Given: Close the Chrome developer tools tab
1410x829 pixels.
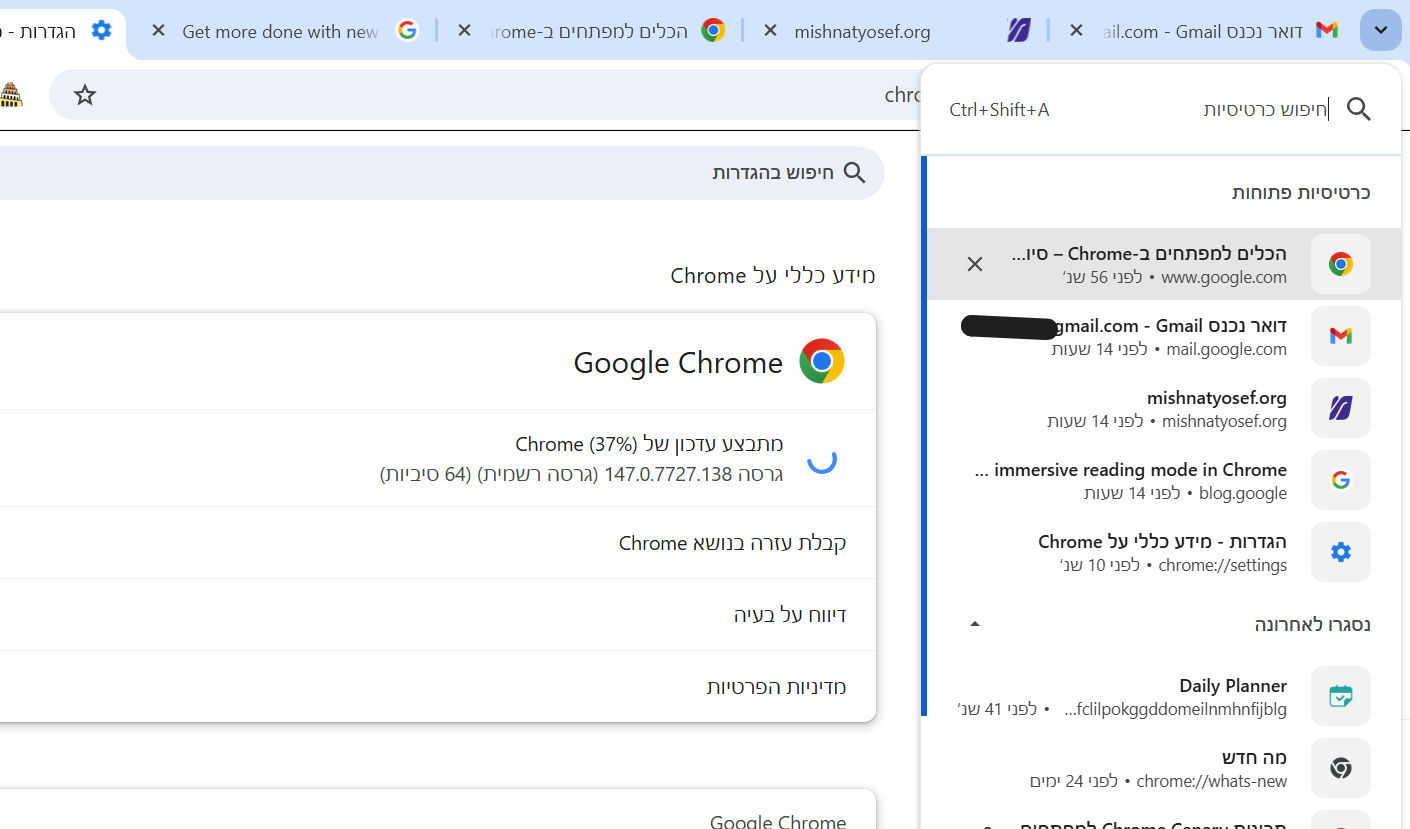Looking at the screenshot, I should [x=464, y=31].
